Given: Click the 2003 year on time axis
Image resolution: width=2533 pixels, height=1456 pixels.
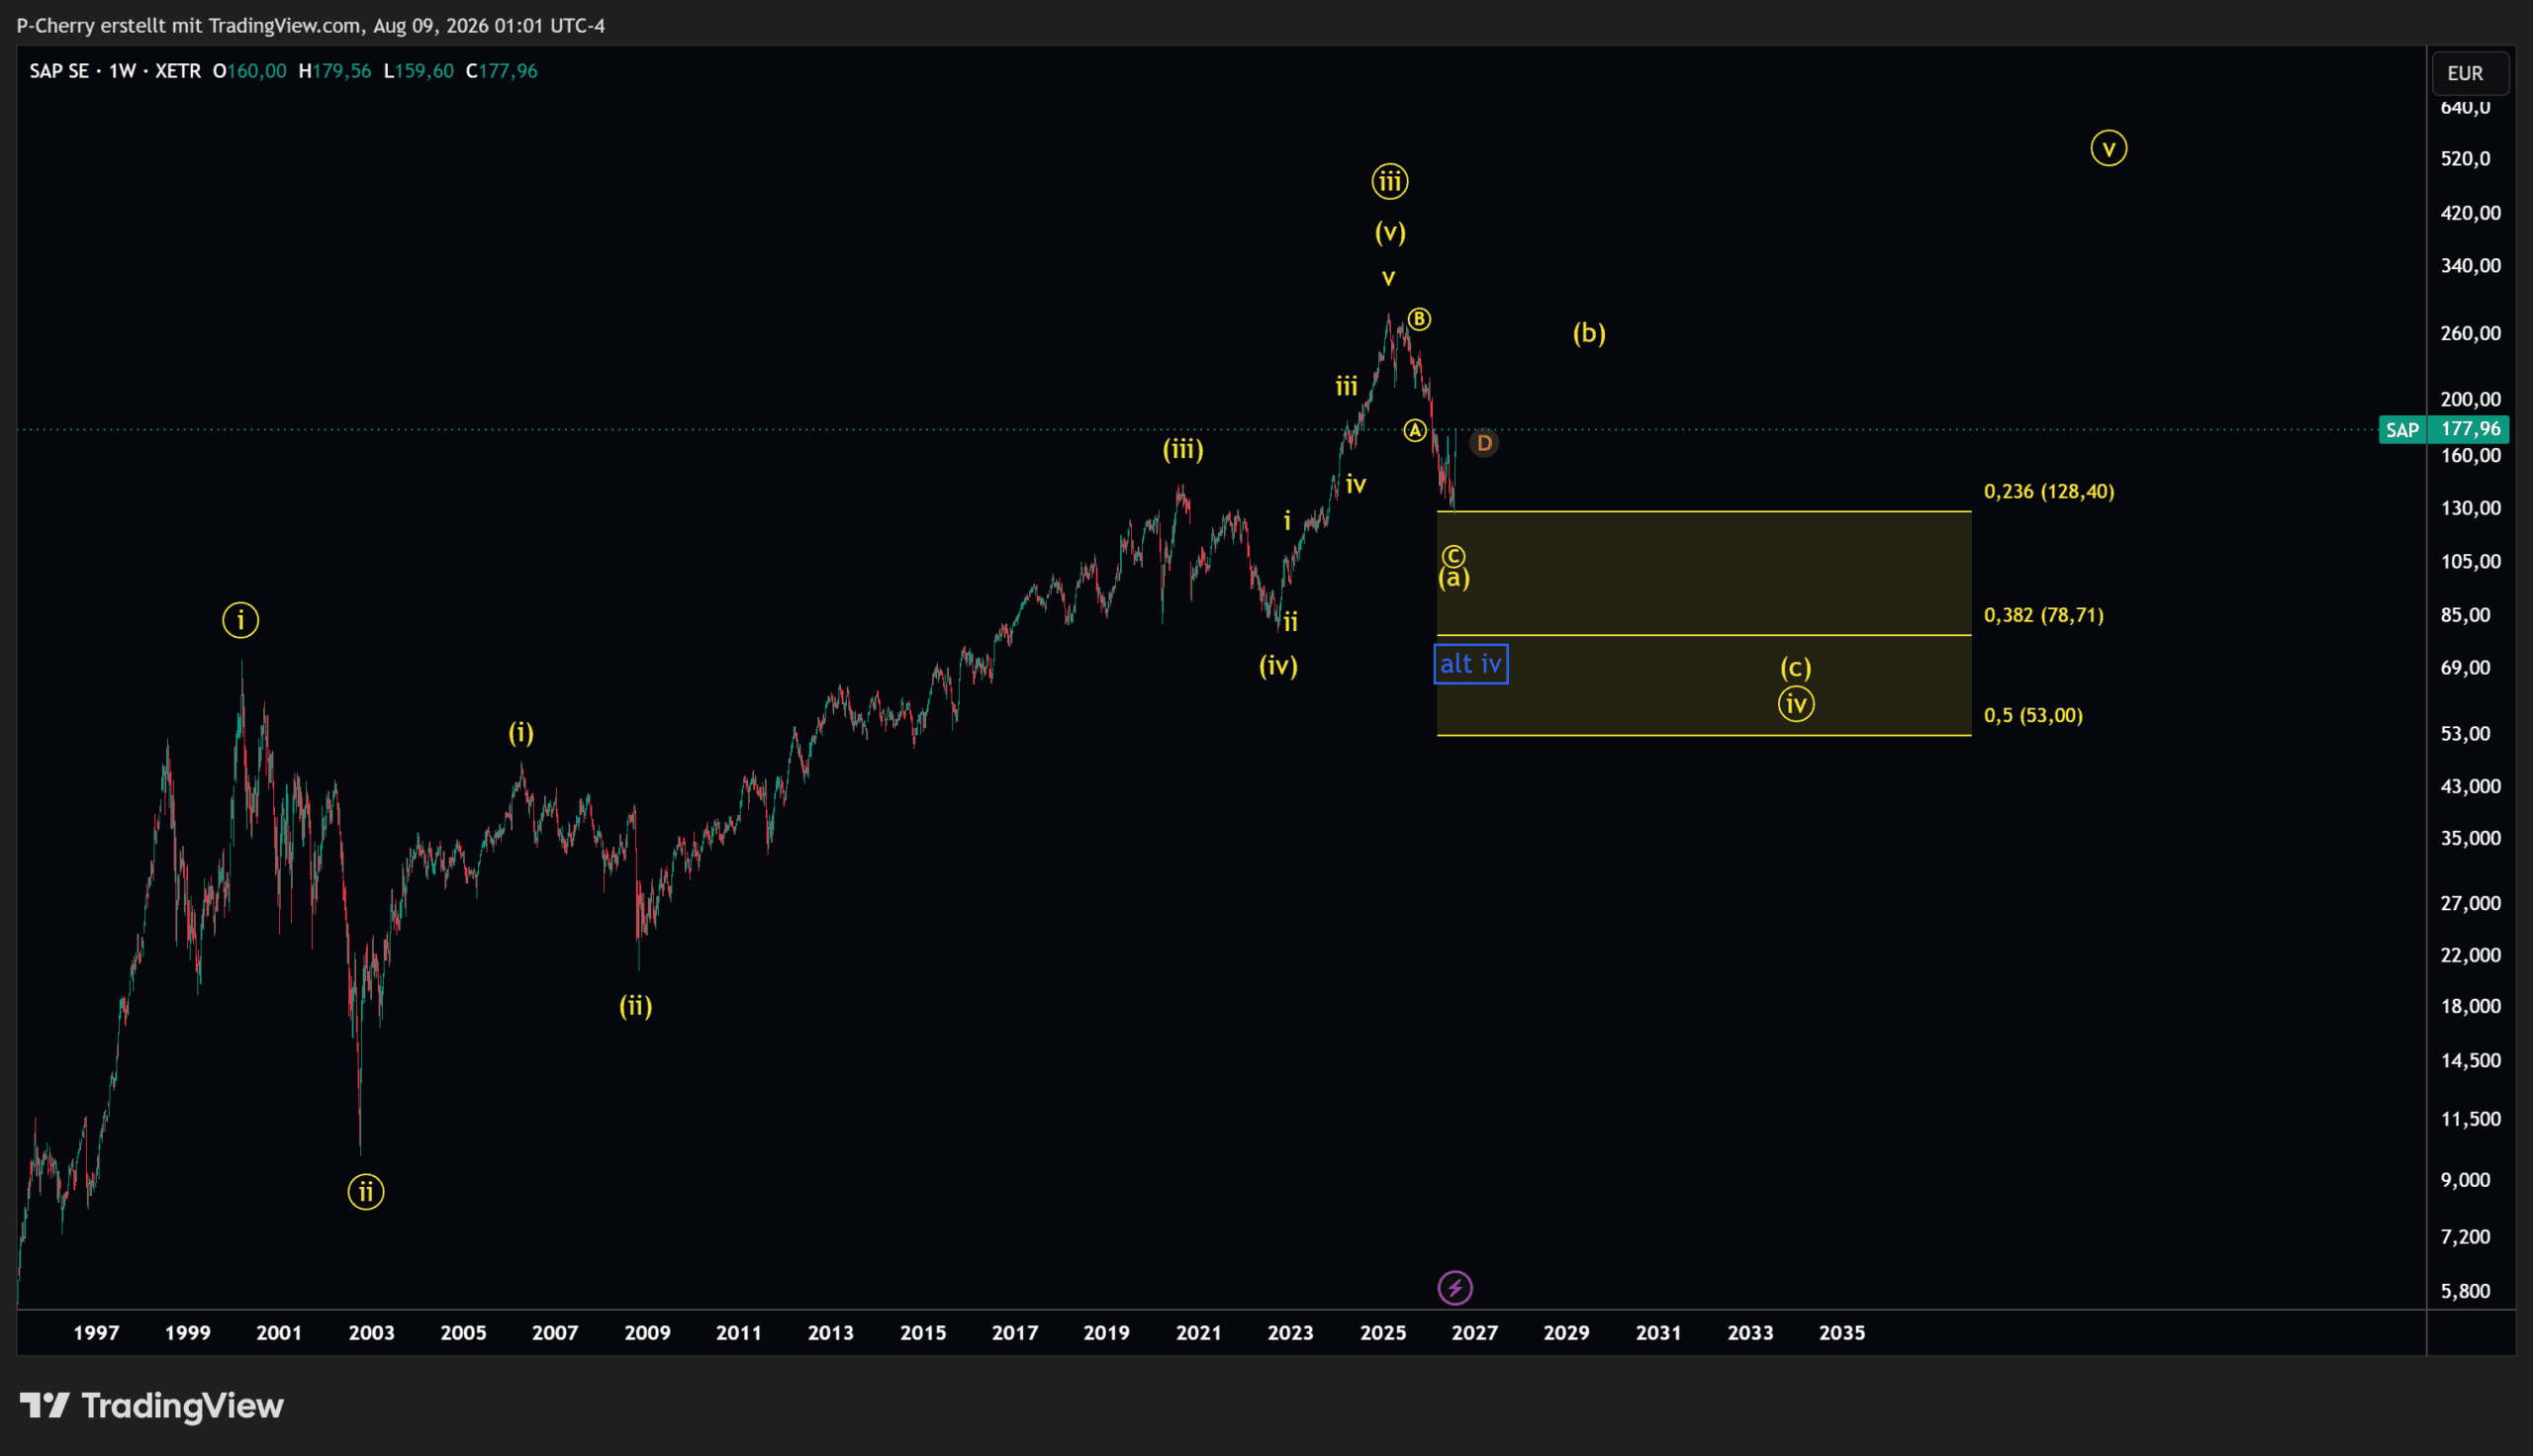Looking at the screenshot, I should click(371, 1333).
